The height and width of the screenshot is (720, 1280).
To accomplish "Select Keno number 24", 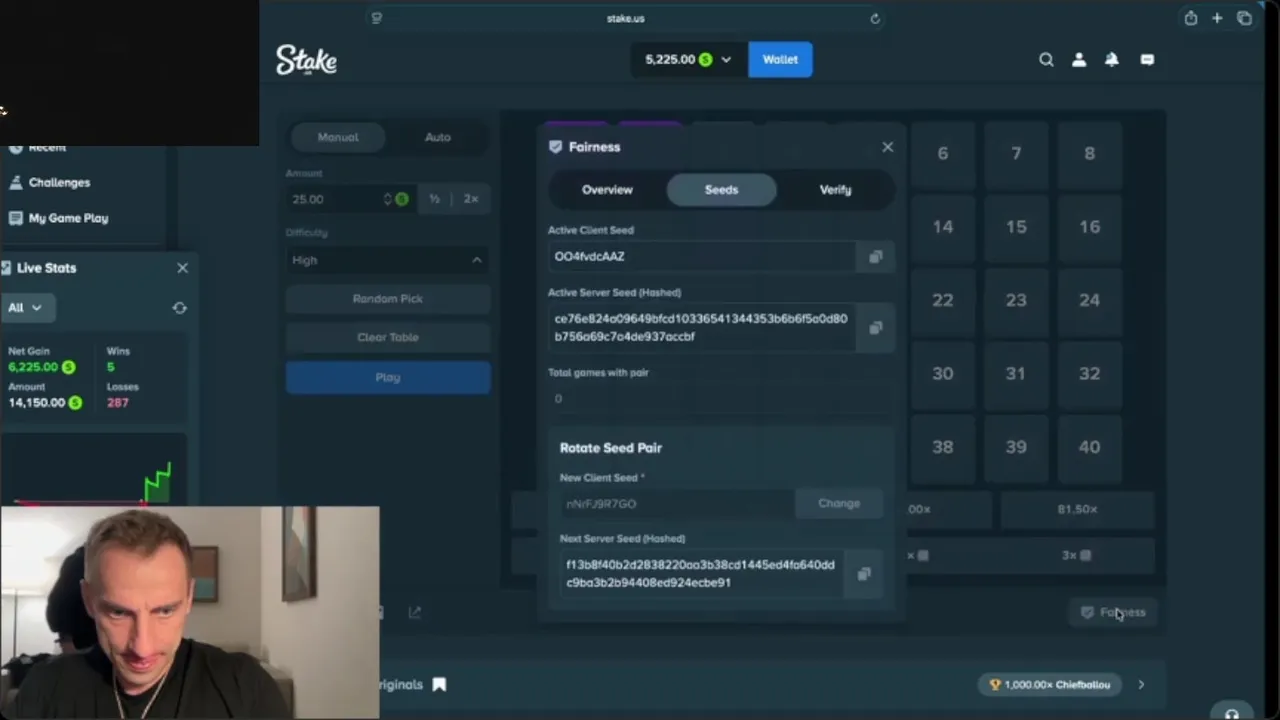I will 1089,300.
